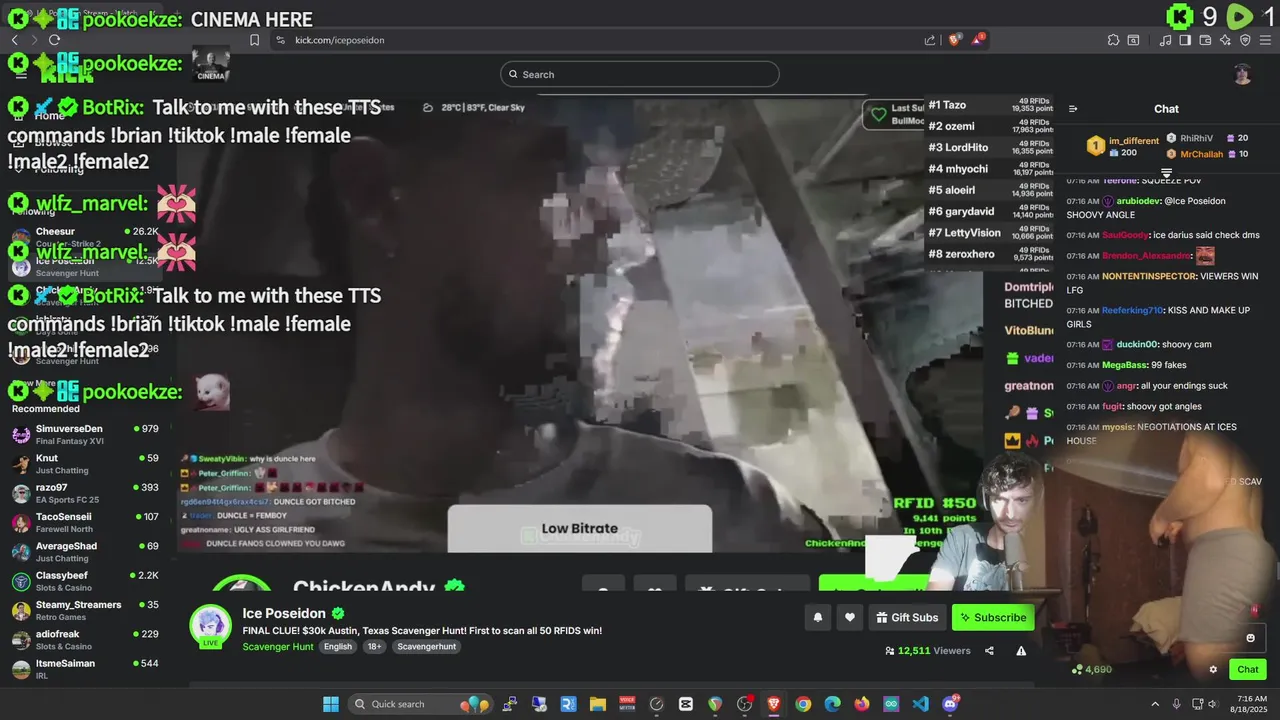This screenshot has width=1280, height=720.
Task: Click the share page icon in address bar
Action: (x=930, y=40)
